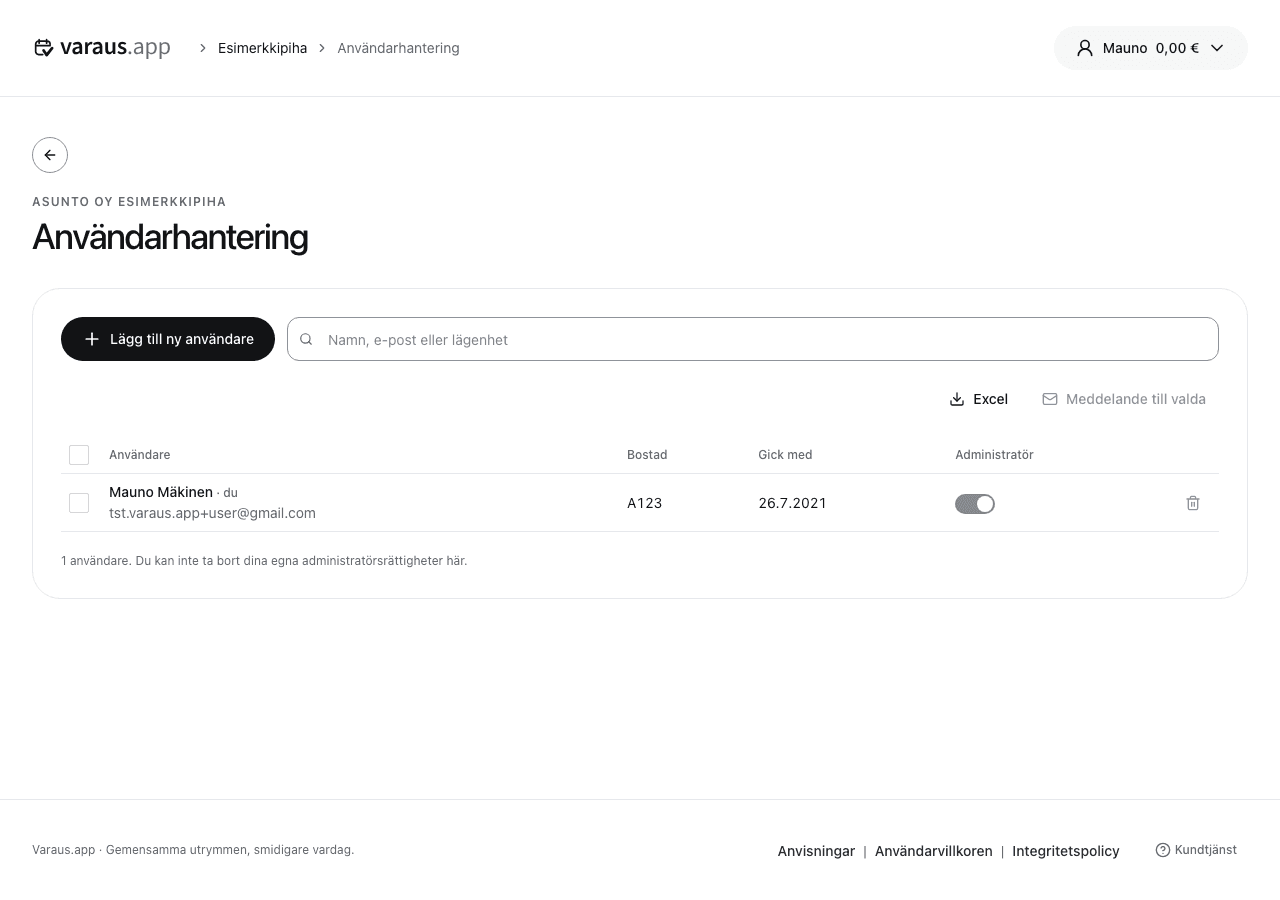Click the Kundtjänst help icon
This screenshot has height=900, width=1280.
pos(1162,850)
